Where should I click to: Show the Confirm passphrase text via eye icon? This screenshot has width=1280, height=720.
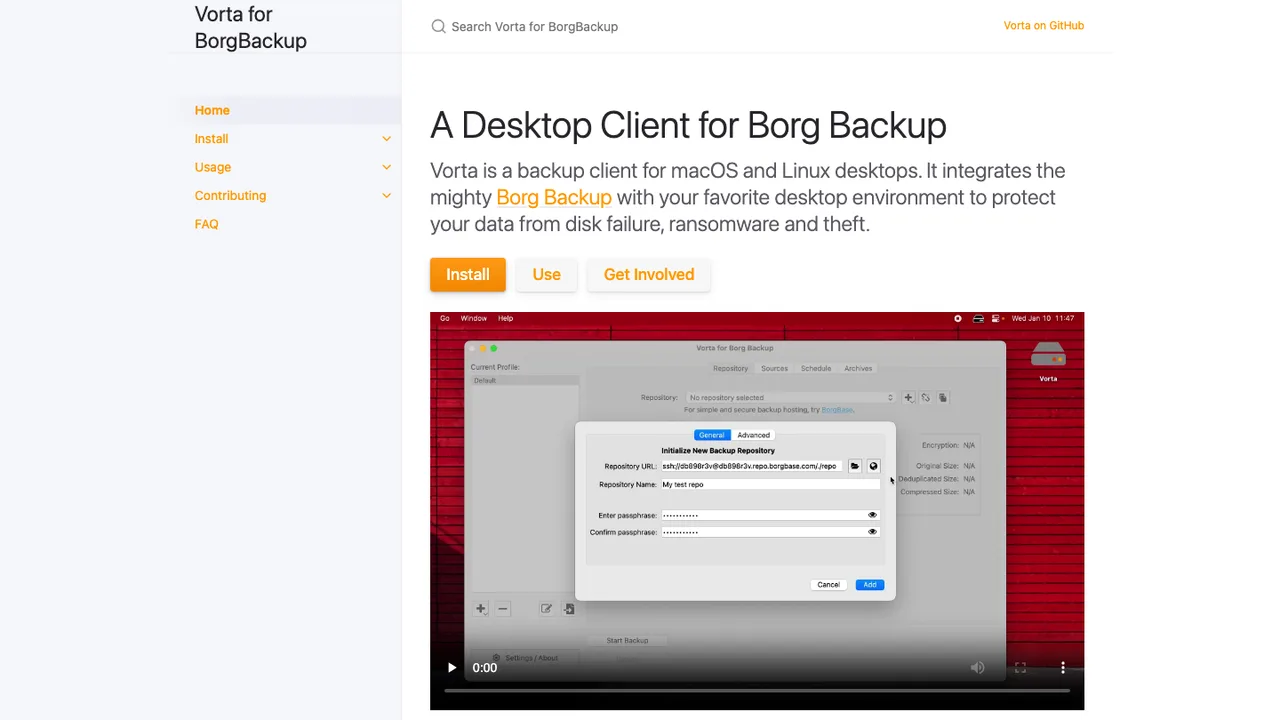872,533
